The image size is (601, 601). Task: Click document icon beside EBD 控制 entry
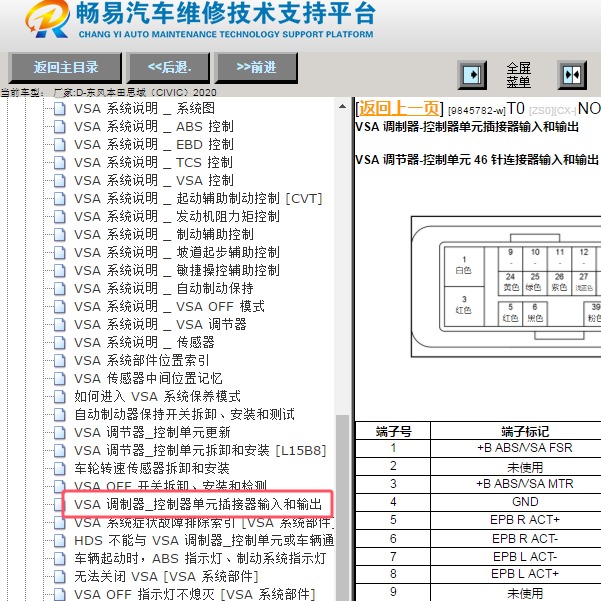(59, 145)
